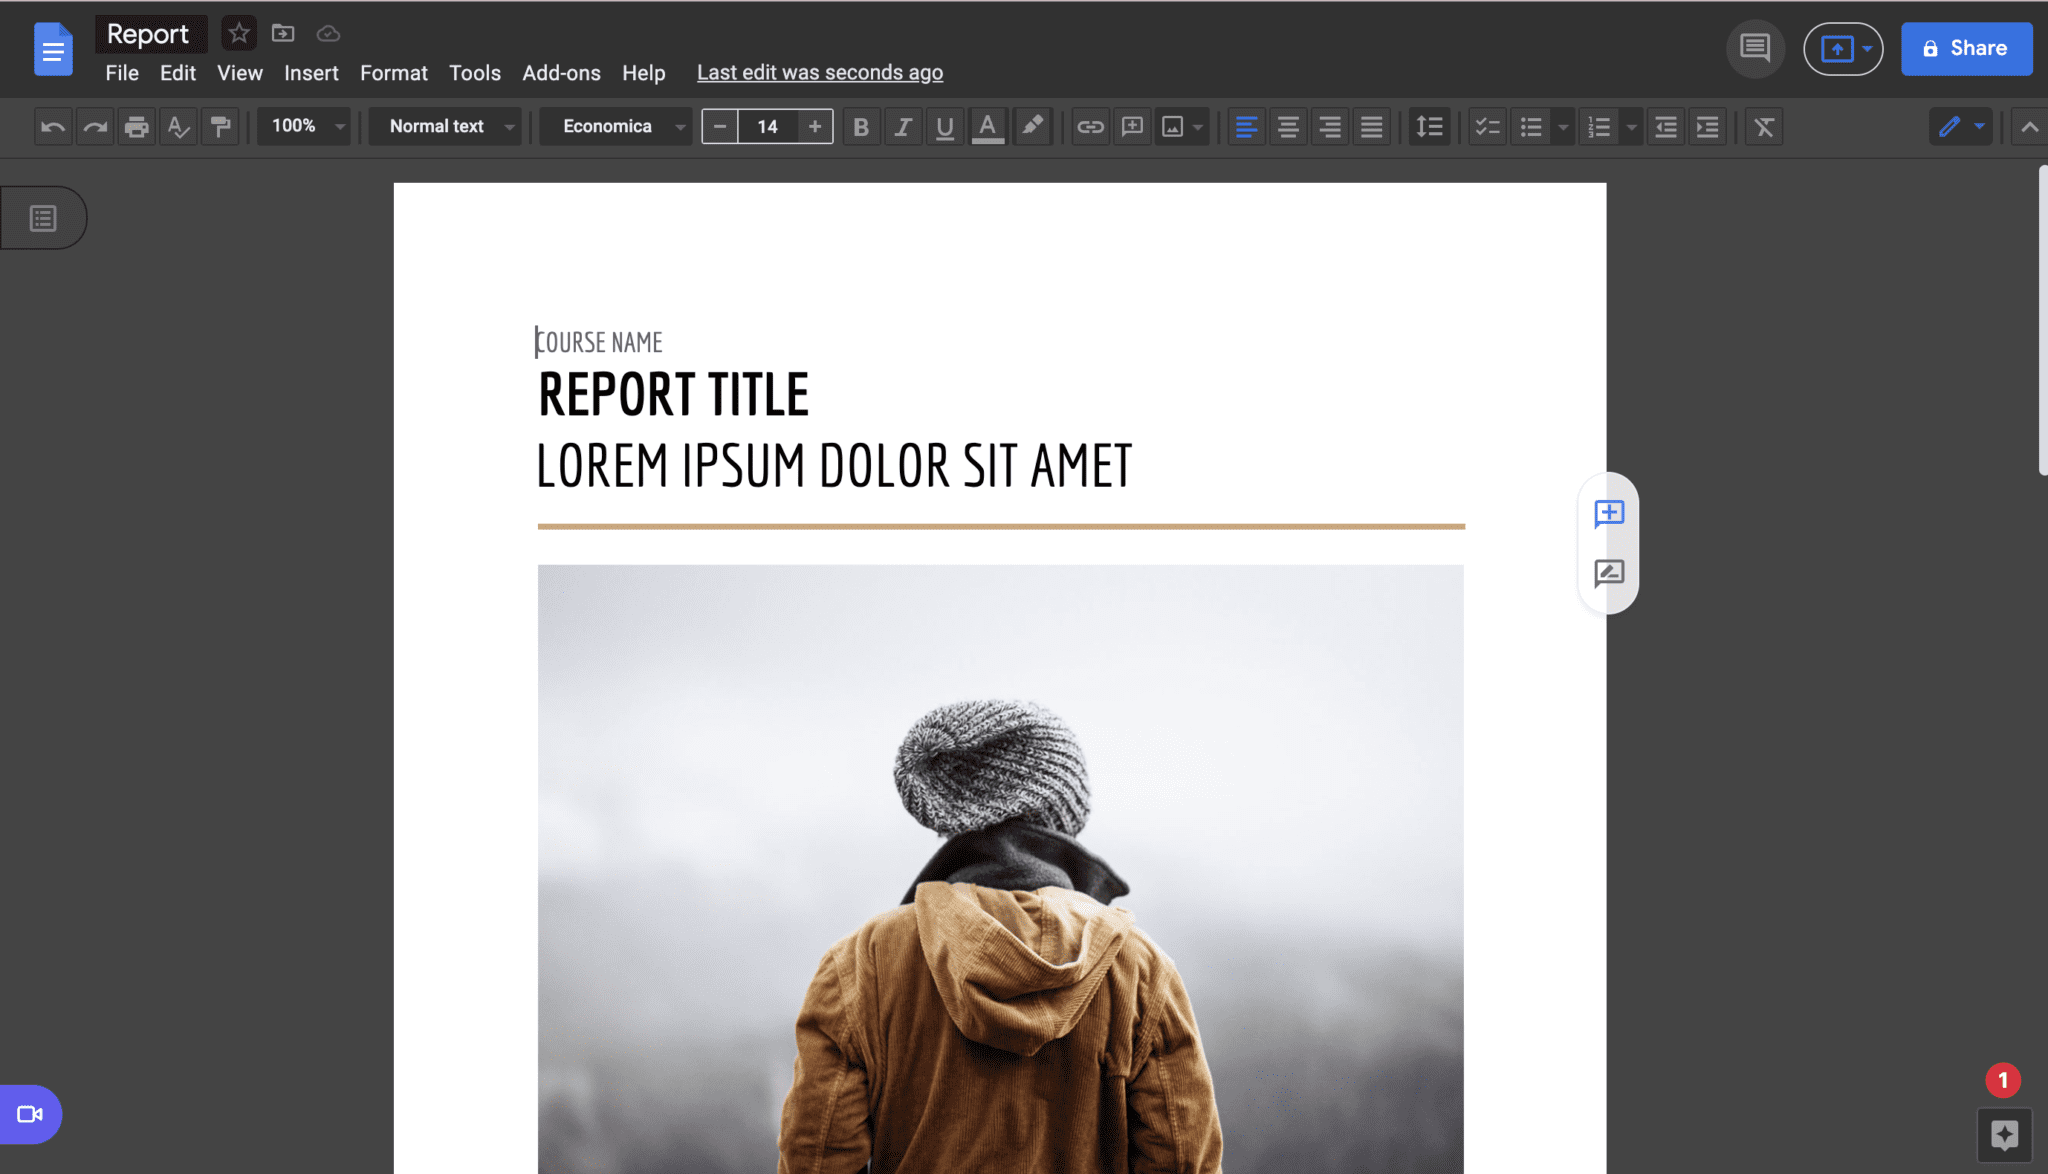2048x1174 pixels.
Task: Toggle bold formatting
Action: [860, 126]
